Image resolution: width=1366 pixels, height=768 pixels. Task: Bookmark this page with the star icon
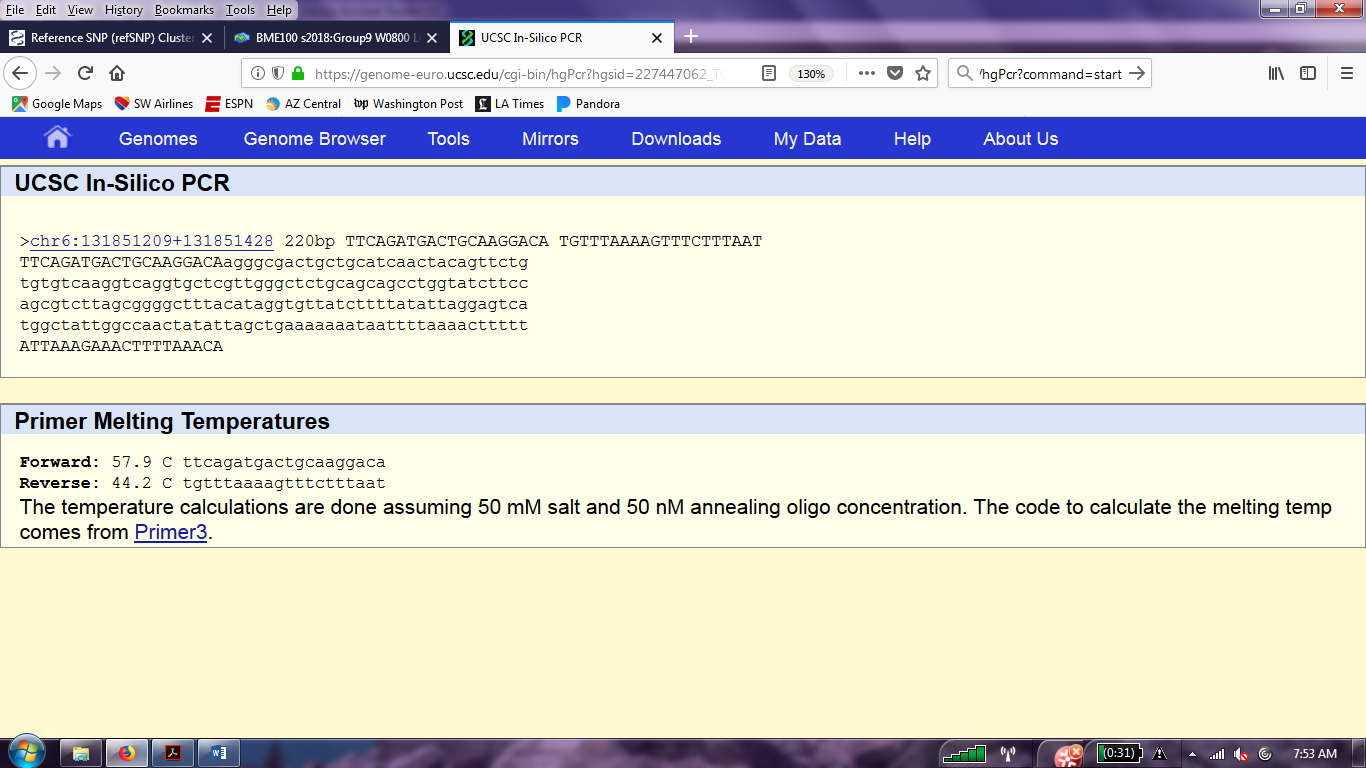[923, 73]
